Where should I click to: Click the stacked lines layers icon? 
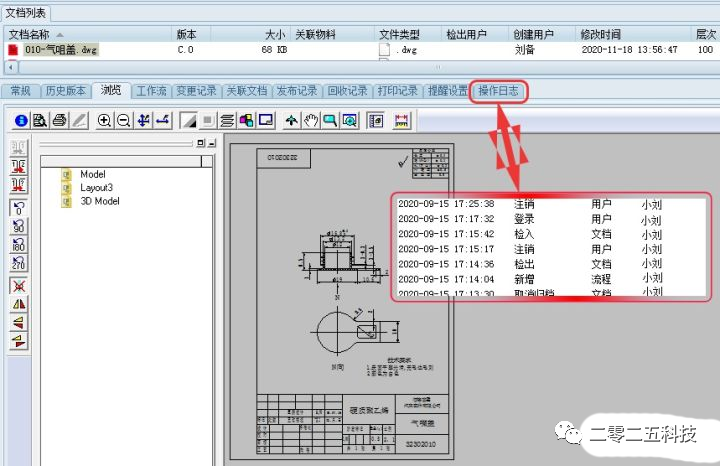coord(227,121)
